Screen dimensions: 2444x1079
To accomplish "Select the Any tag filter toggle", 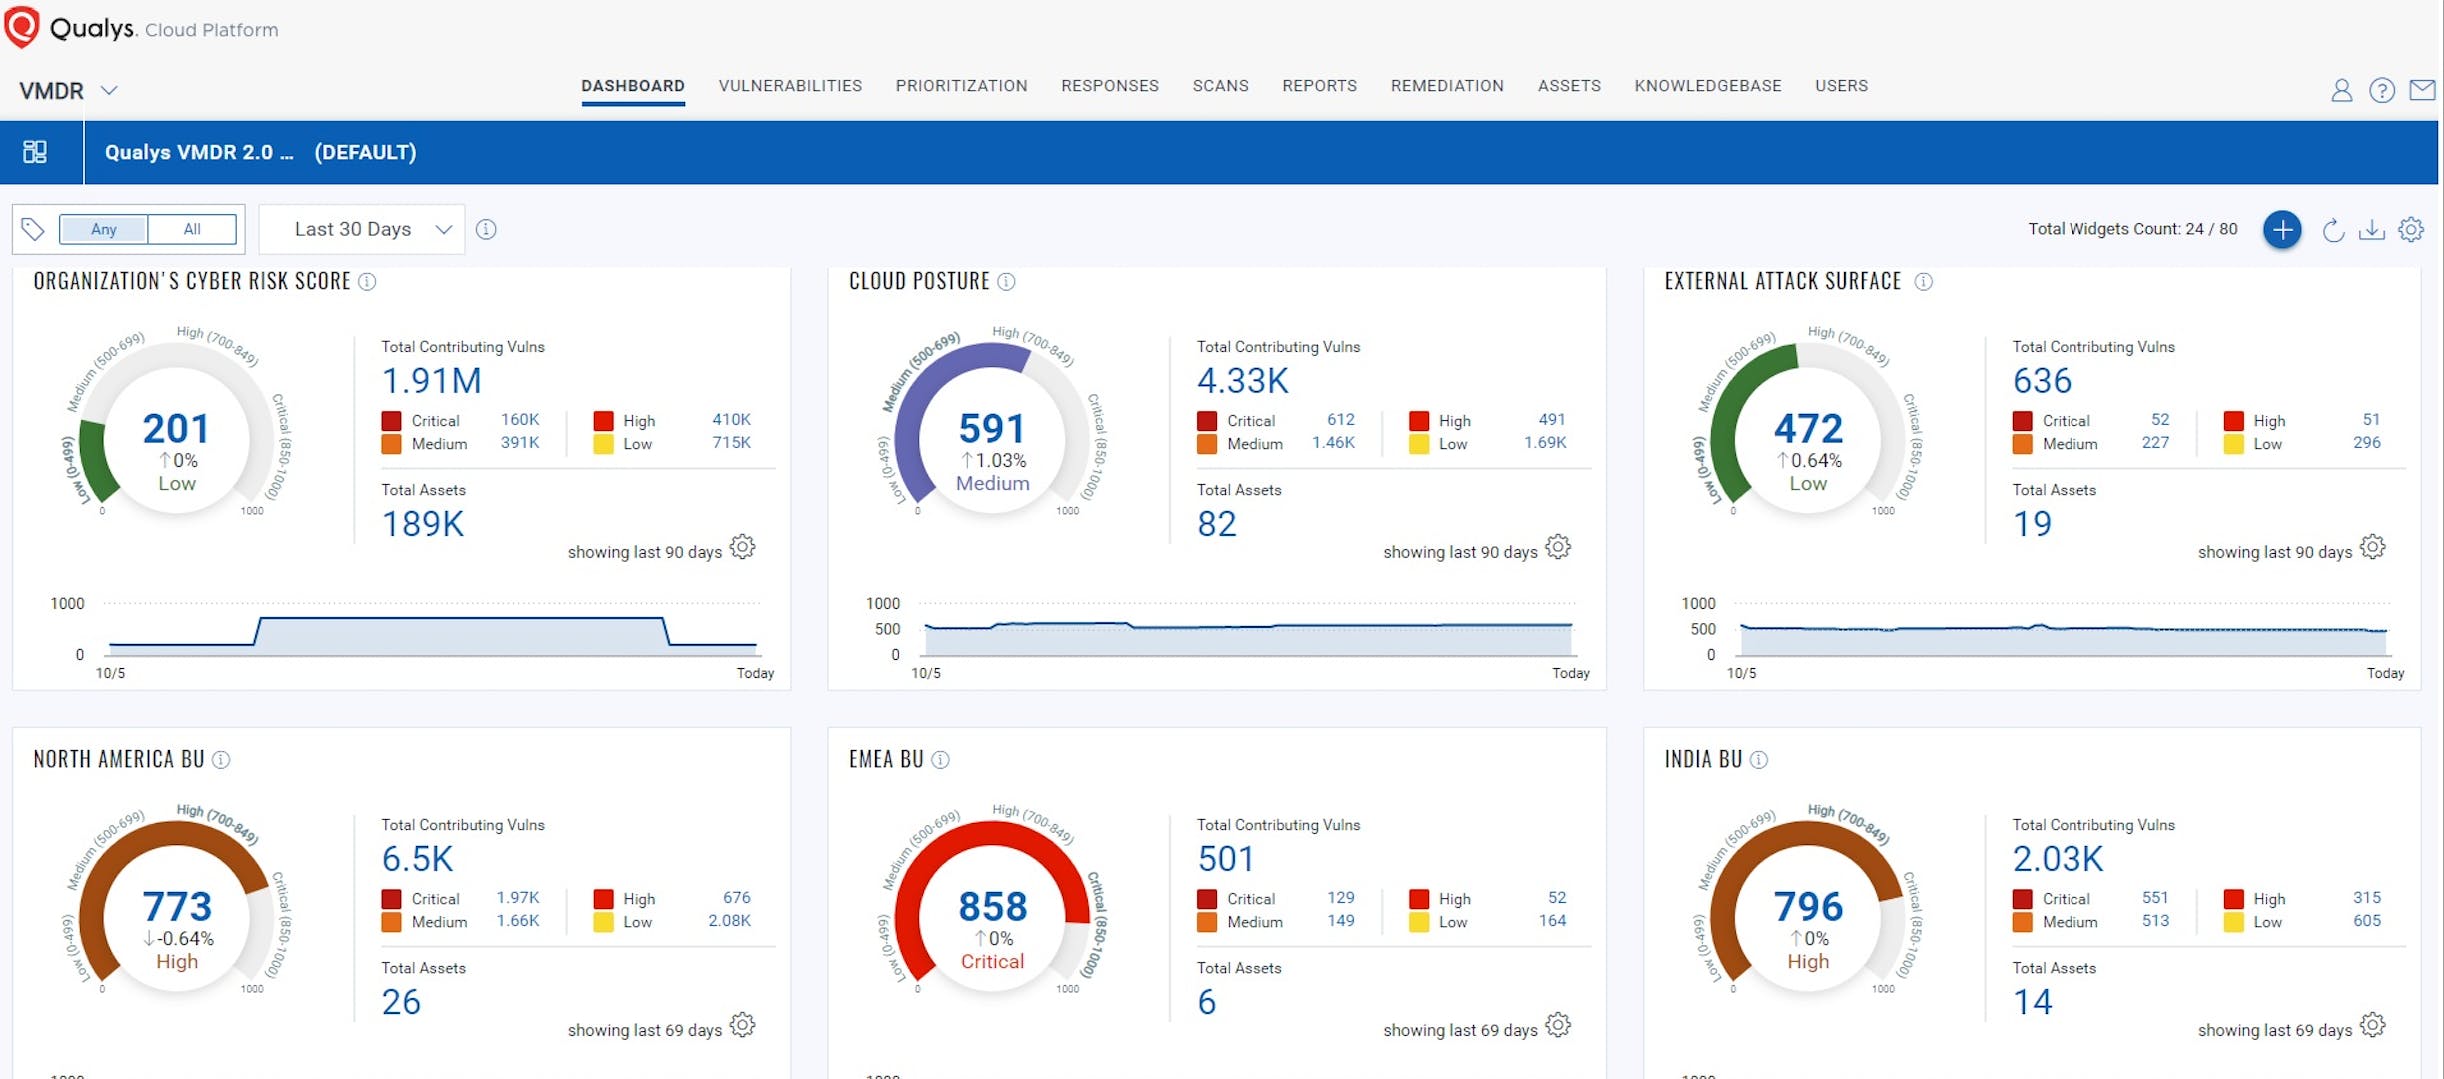I will coord(104,229).
